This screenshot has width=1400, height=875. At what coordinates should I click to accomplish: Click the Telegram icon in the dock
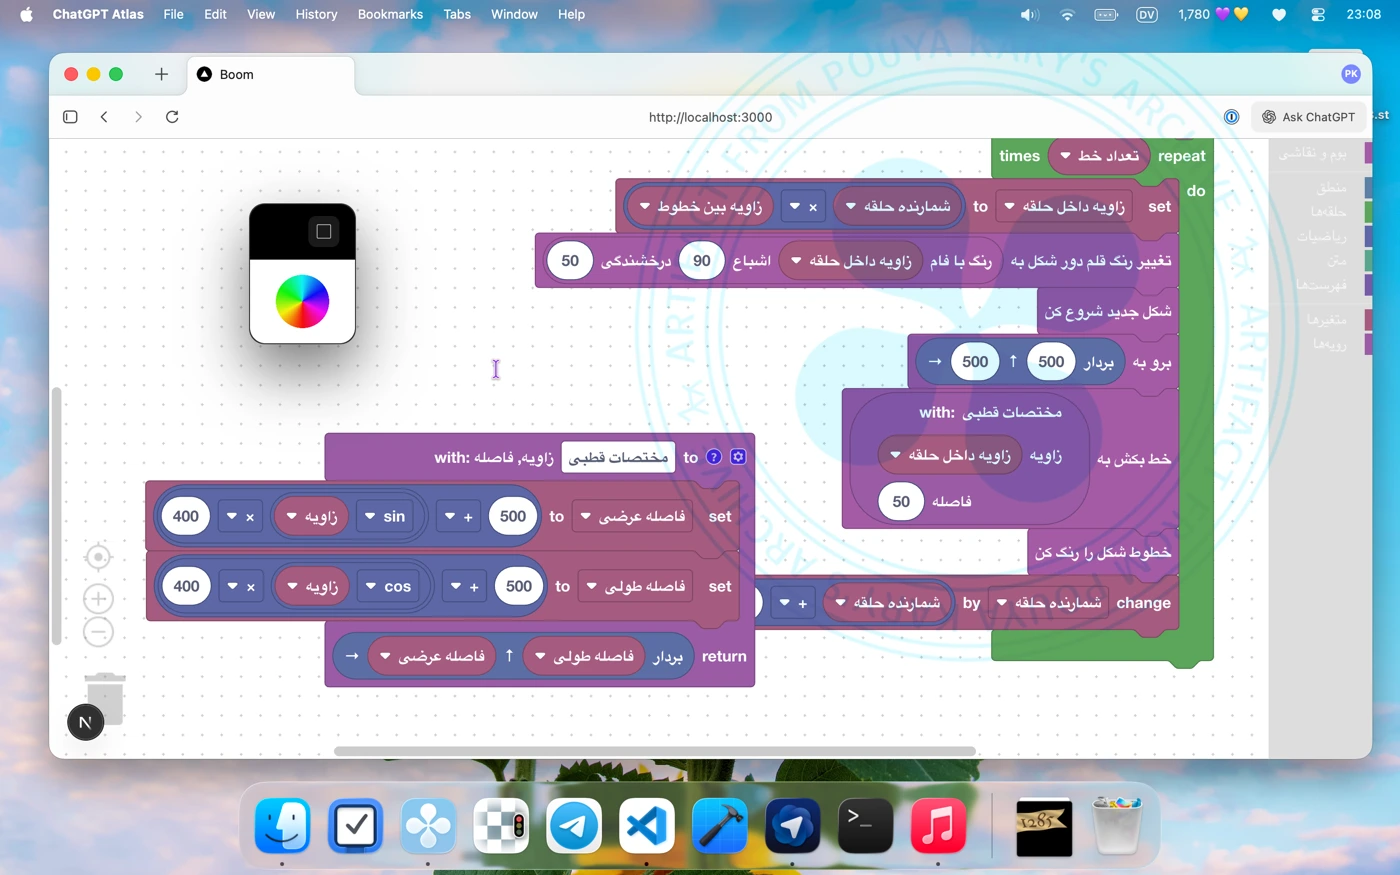coord(574,826)
